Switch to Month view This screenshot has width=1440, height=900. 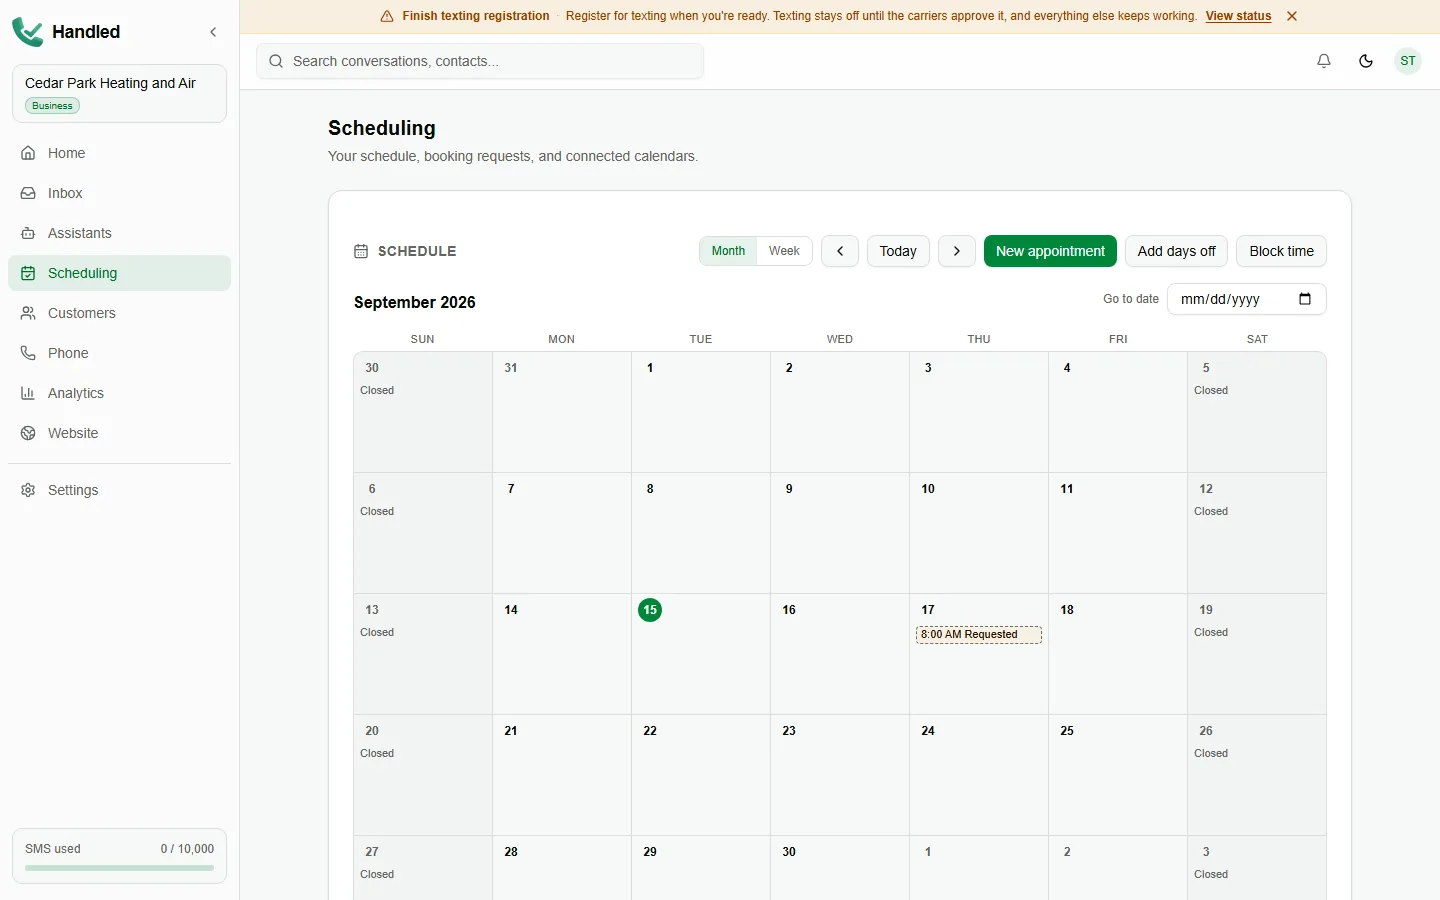click(x=728, y=251)
